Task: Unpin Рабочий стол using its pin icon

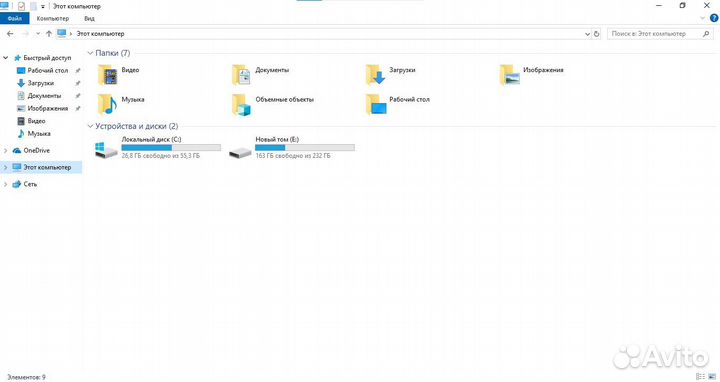Action: point(78,70)
